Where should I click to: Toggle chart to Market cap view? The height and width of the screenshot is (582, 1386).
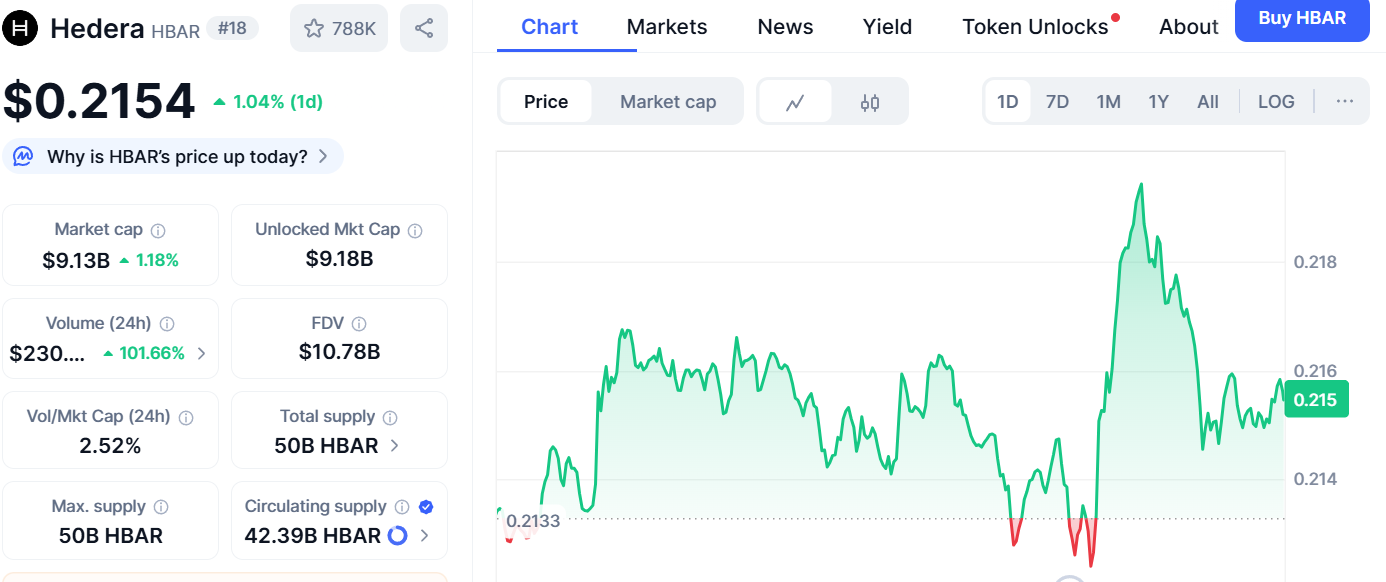(x=668, y=102)
